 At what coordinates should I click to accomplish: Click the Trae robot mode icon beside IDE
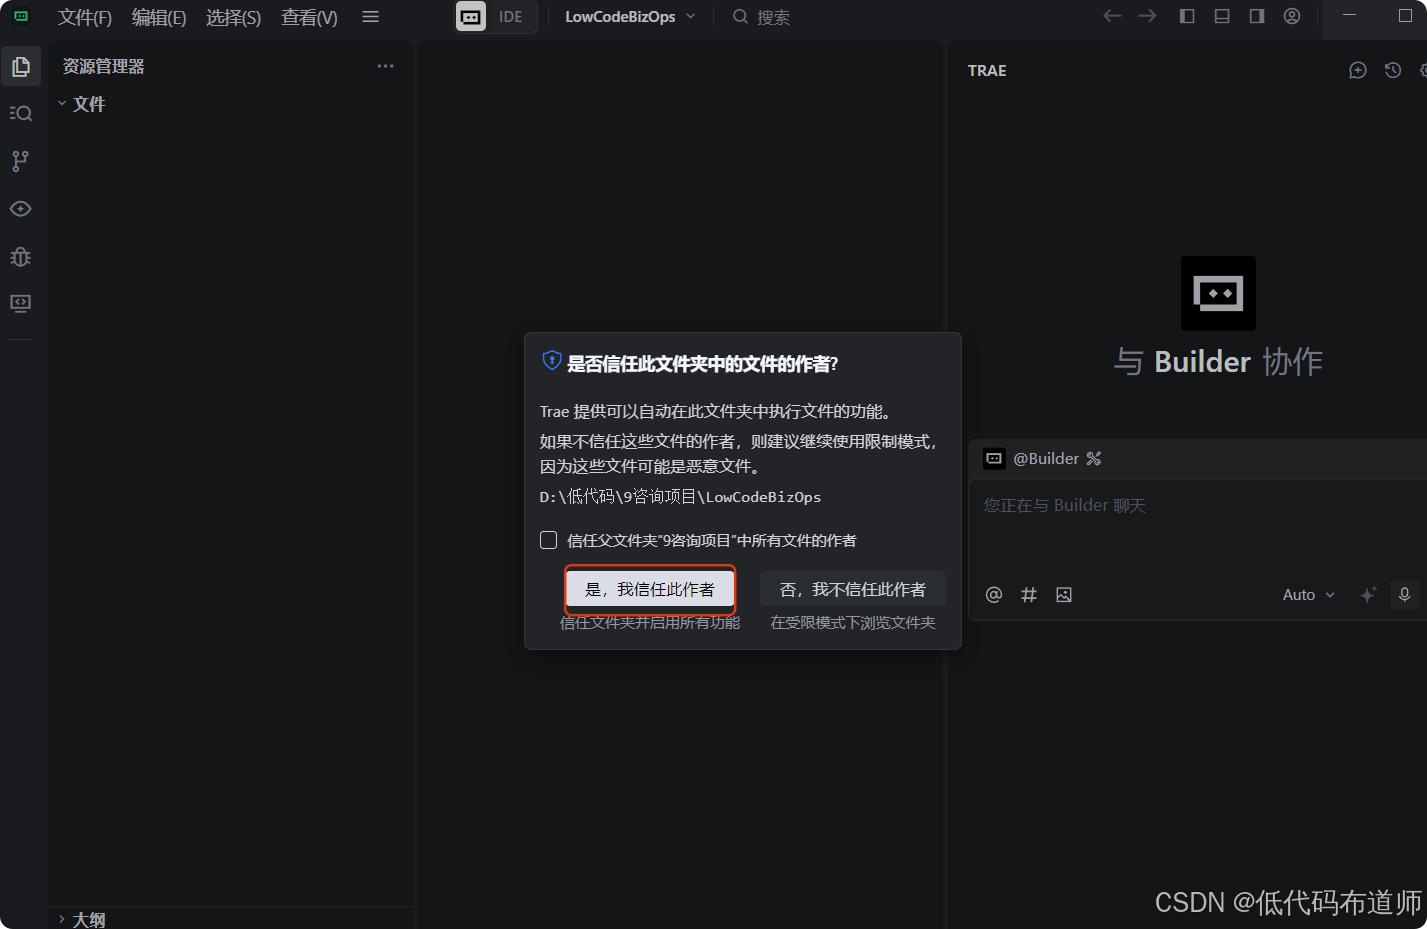[x=471, y=16]
